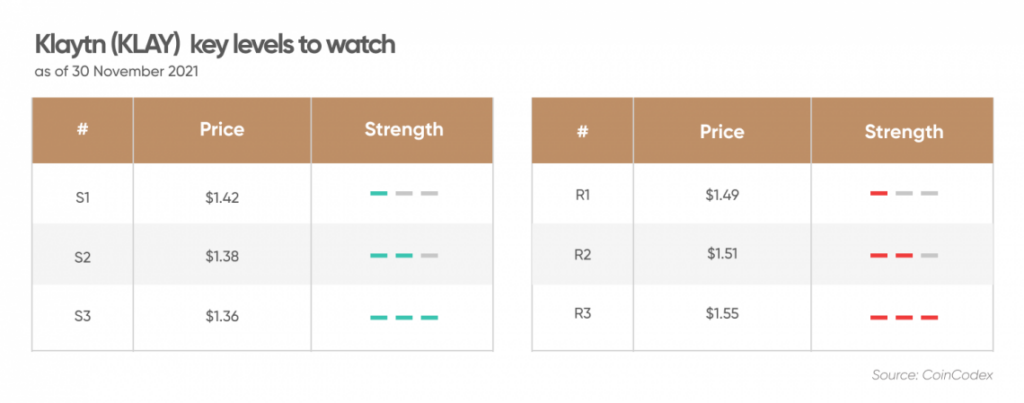Click the S1 row label
This screenshot has width=1024, height=403.
(83, 194)
